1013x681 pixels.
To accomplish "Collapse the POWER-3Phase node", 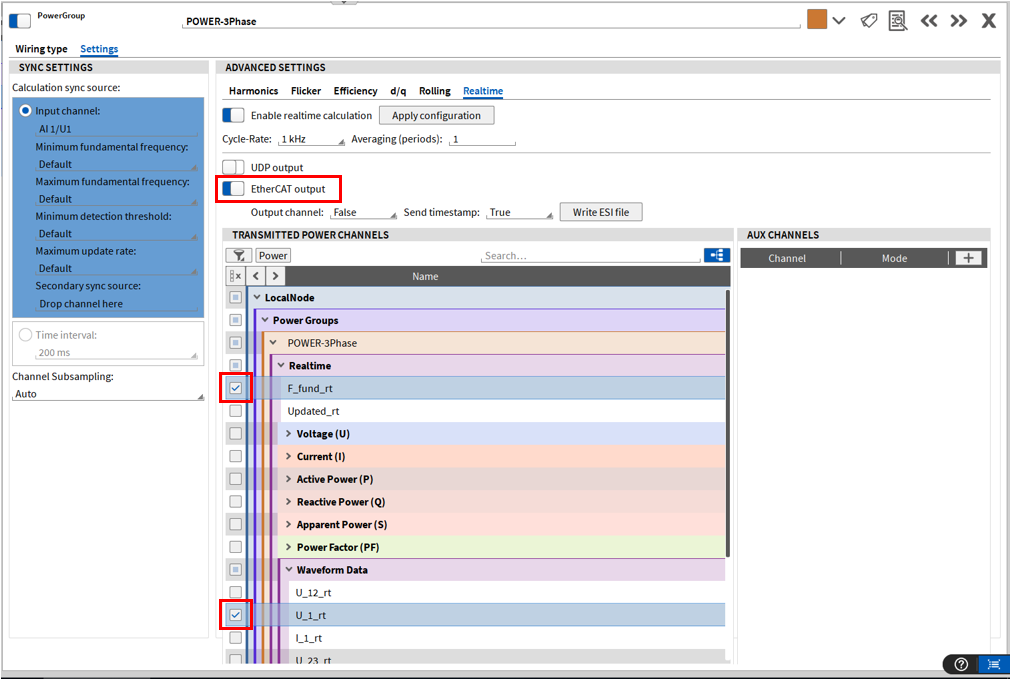I will point(273,342).
